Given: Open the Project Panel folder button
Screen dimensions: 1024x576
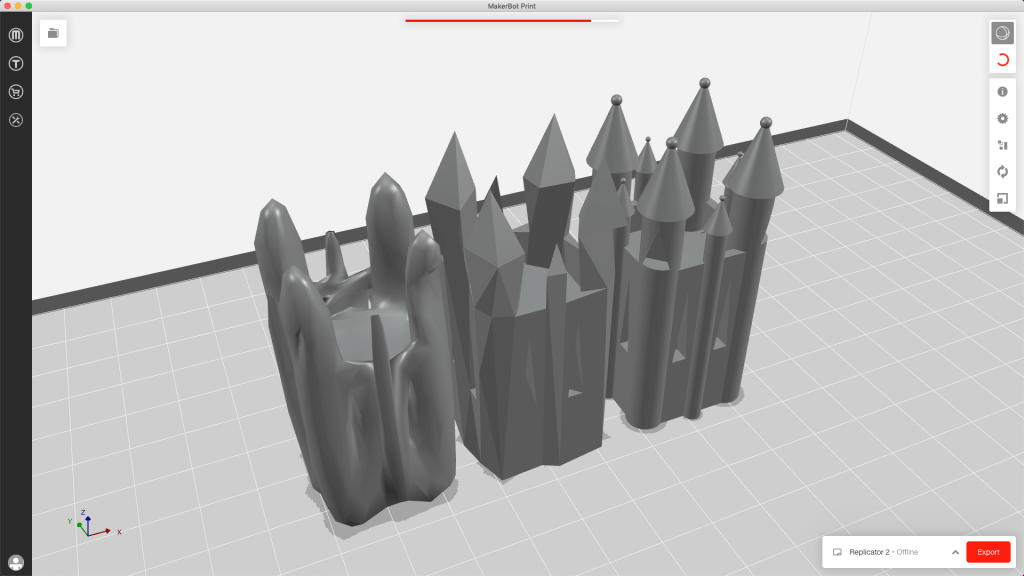Looking at the screenshot, I should point(53,33).
